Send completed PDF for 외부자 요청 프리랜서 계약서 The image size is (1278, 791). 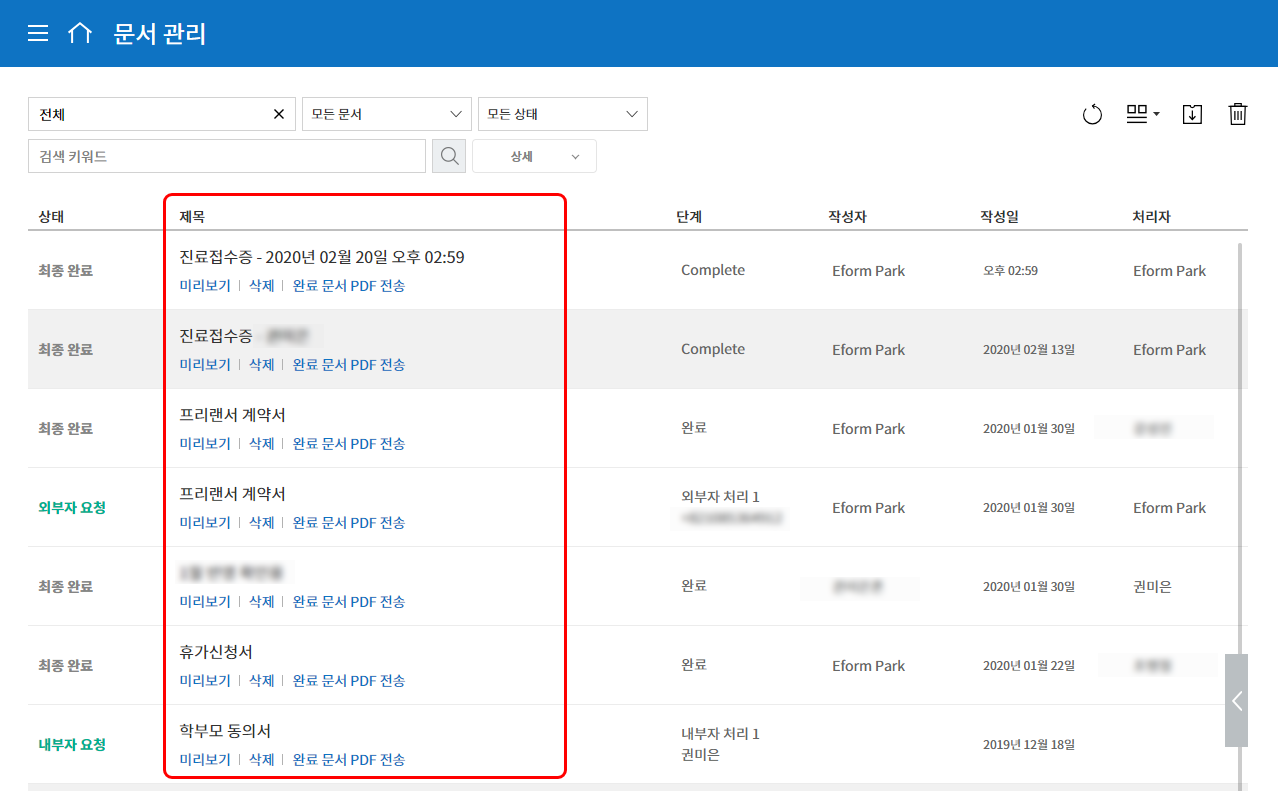point(349,523)
